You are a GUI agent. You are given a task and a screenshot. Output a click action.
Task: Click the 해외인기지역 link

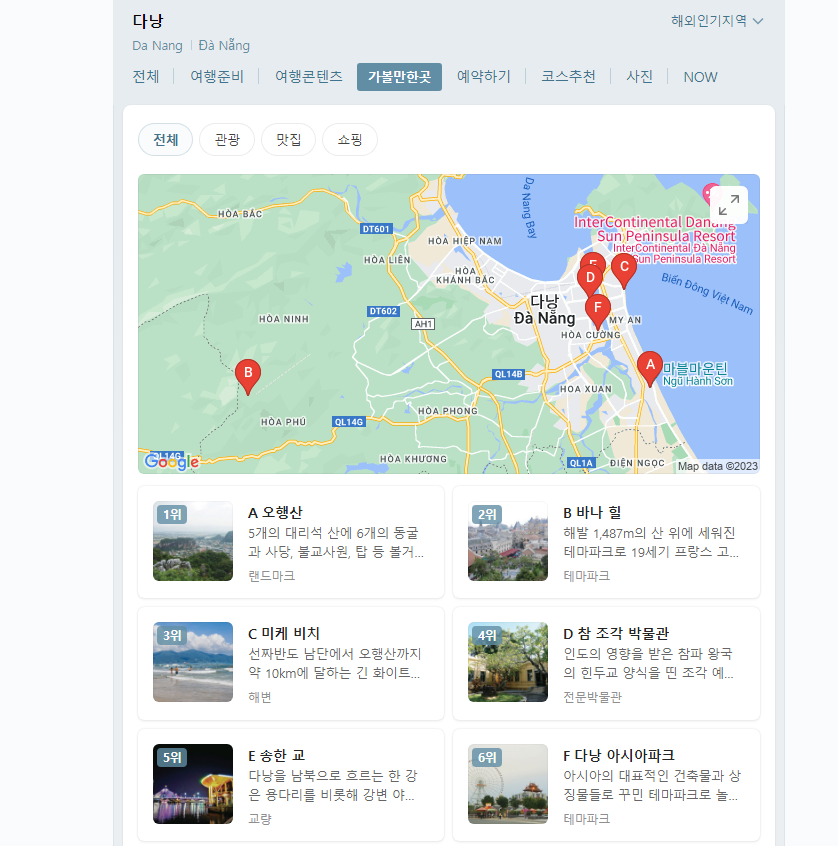click(716, 20)
